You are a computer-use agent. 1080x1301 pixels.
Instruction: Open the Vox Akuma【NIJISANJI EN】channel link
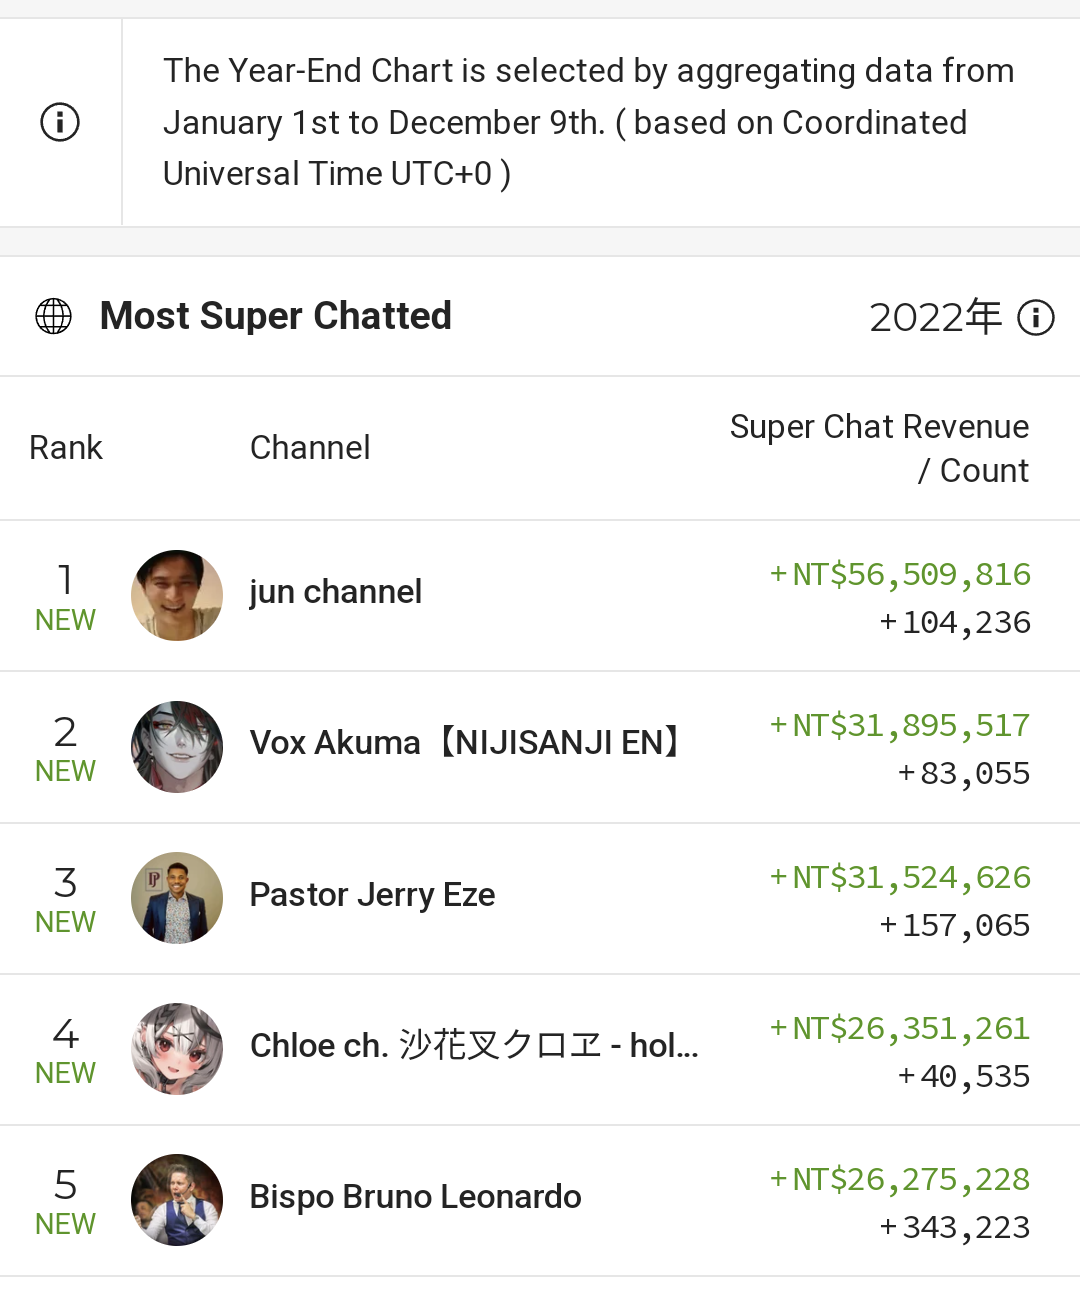(x=466, y=743)
